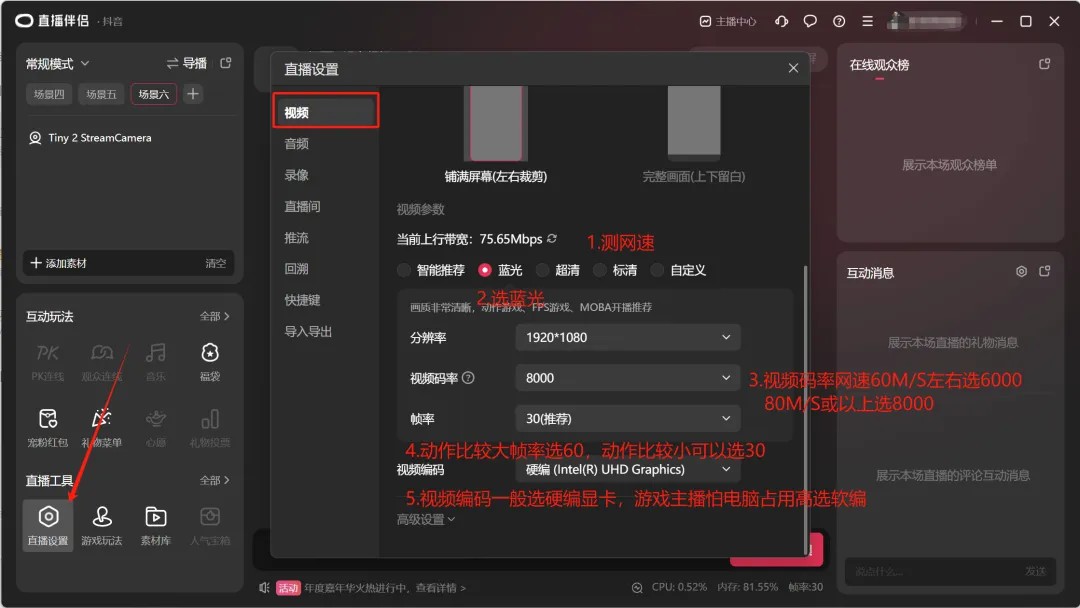Click settings dialog vertical scrollbar
The height and width of the screenshot is (608, 1080).
(x=805, y=400)
